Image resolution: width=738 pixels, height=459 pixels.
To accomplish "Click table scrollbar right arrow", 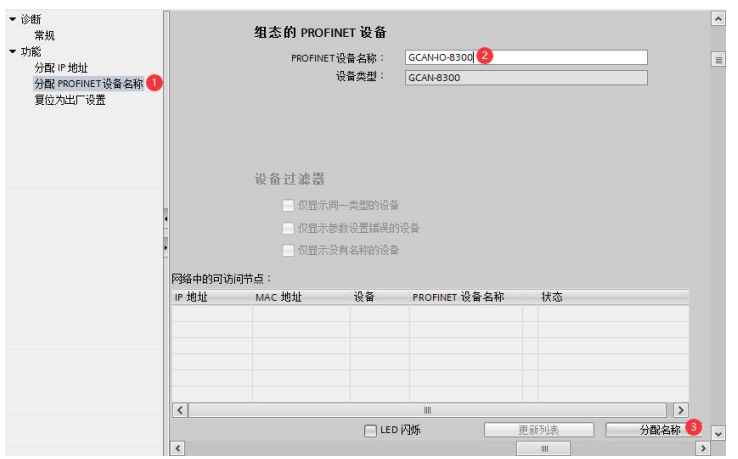I will [x=681, y=410].
